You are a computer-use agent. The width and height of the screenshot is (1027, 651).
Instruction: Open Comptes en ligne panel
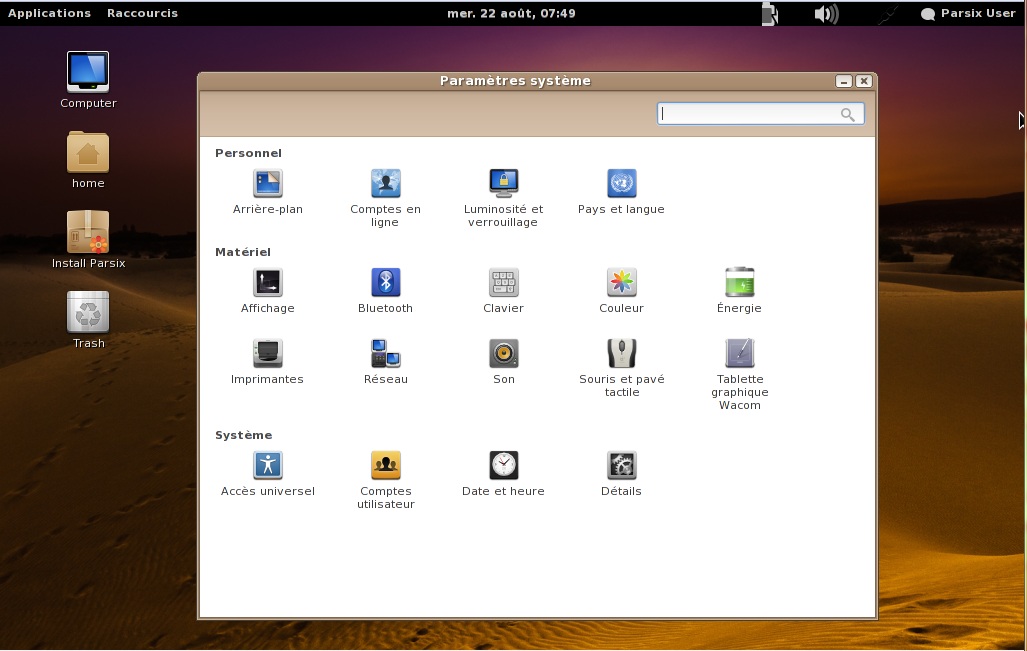tap(385, 198)
